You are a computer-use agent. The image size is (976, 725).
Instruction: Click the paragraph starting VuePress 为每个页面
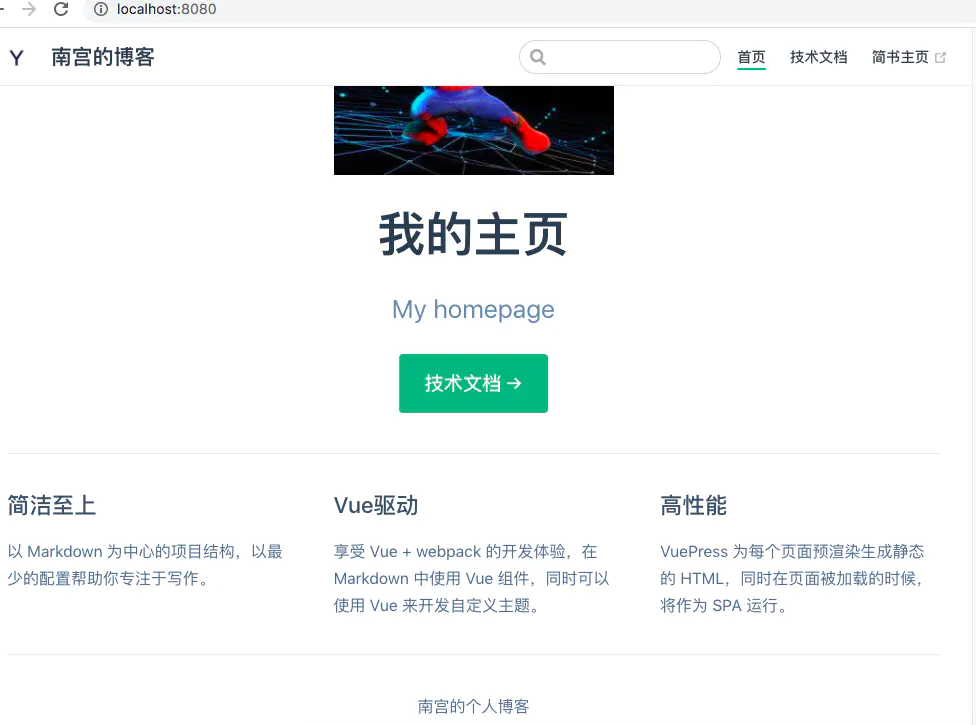(x=792, y=578)
